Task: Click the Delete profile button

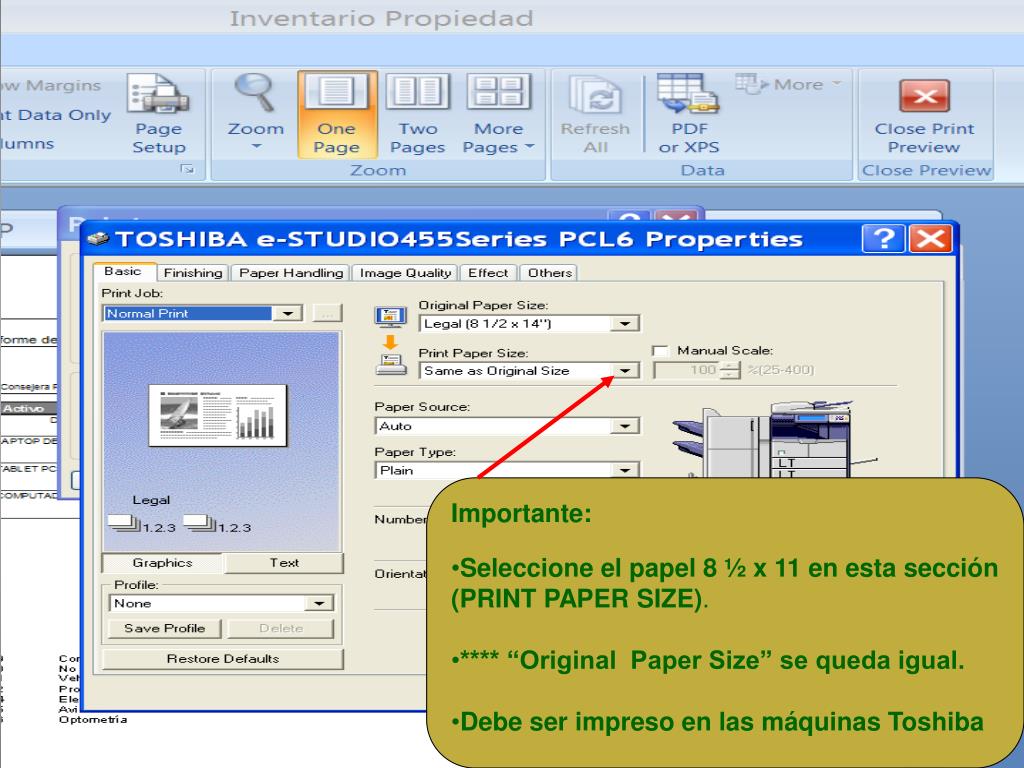Action: [281, 628]
